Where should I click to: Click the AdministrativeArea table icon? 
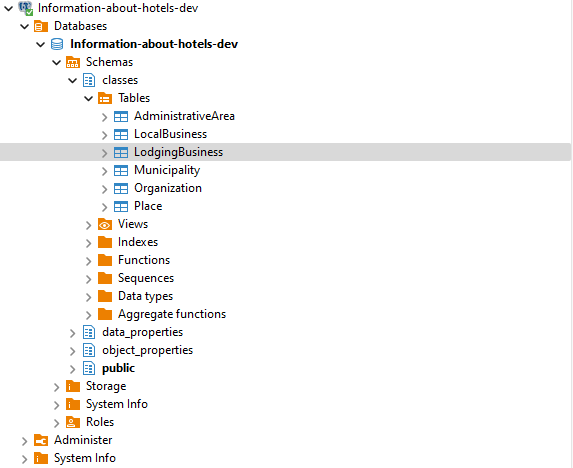coord(121,117)
